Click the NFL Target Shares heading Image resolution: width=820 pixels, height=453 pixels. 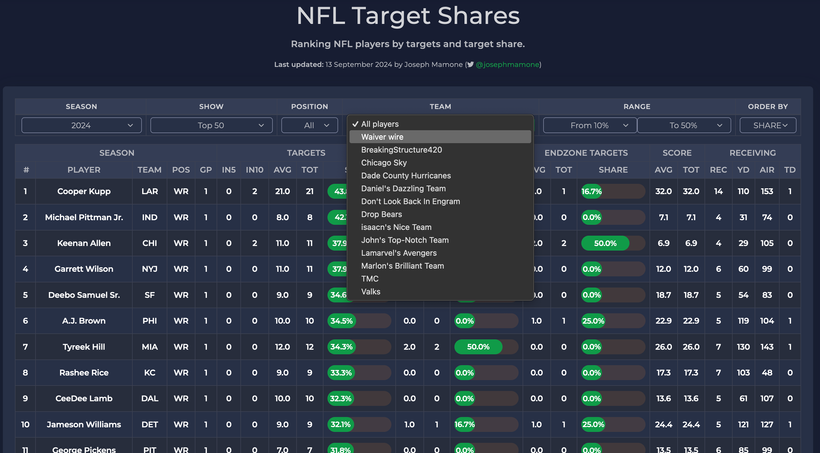pos(408,16)
